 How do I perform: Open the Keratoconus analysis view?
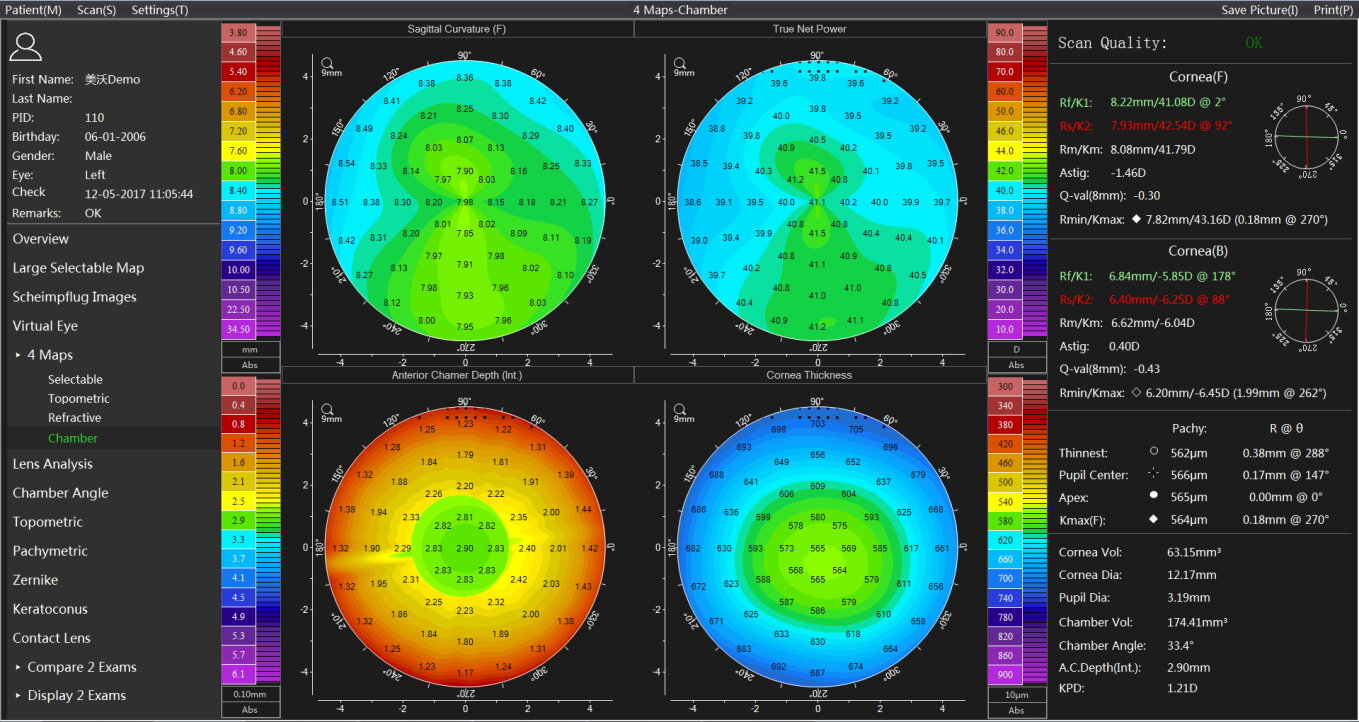pos(48,609)
